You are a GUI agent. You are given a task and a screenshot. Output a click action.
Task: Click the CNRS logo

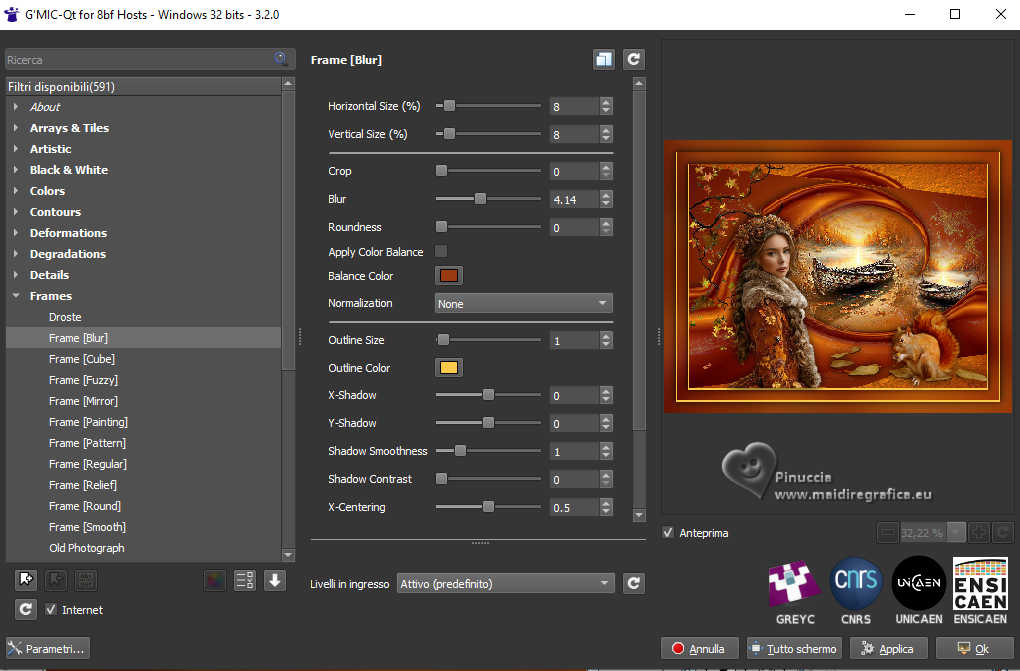(855, 591)
